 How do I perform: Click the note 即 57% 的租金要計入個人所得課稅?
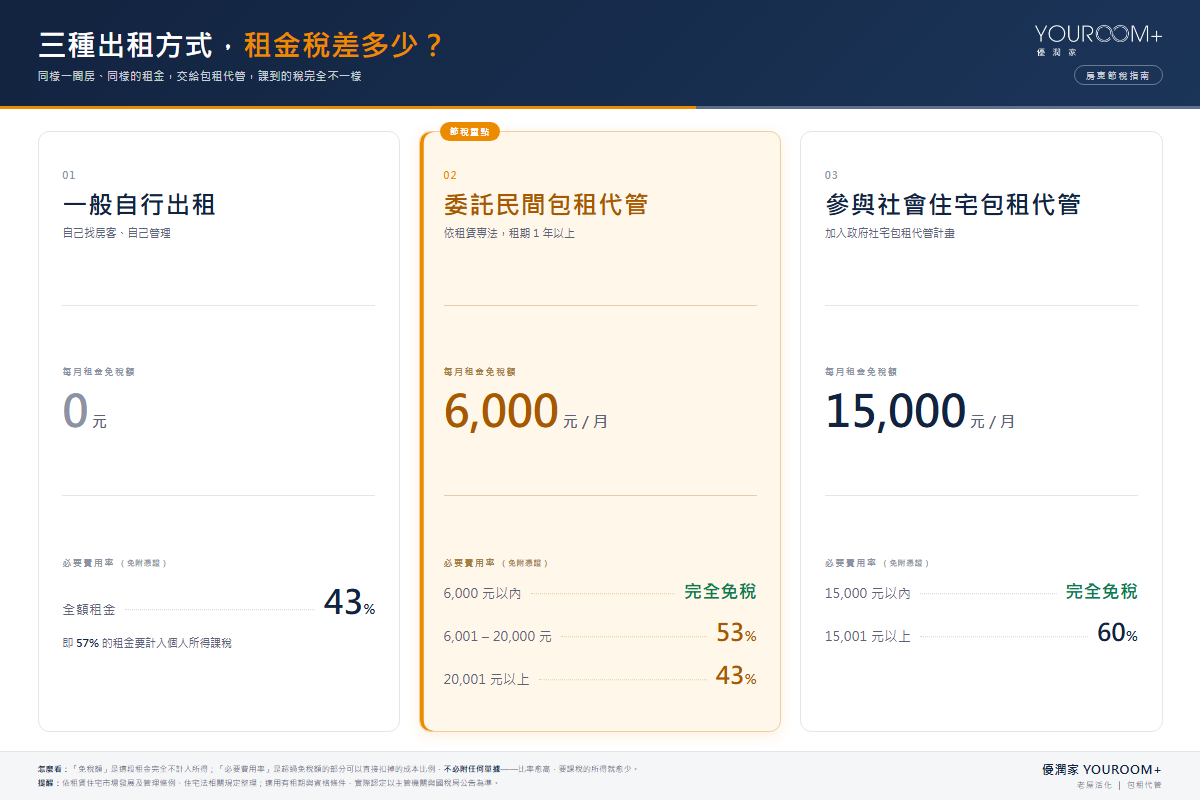pos(147,643)
